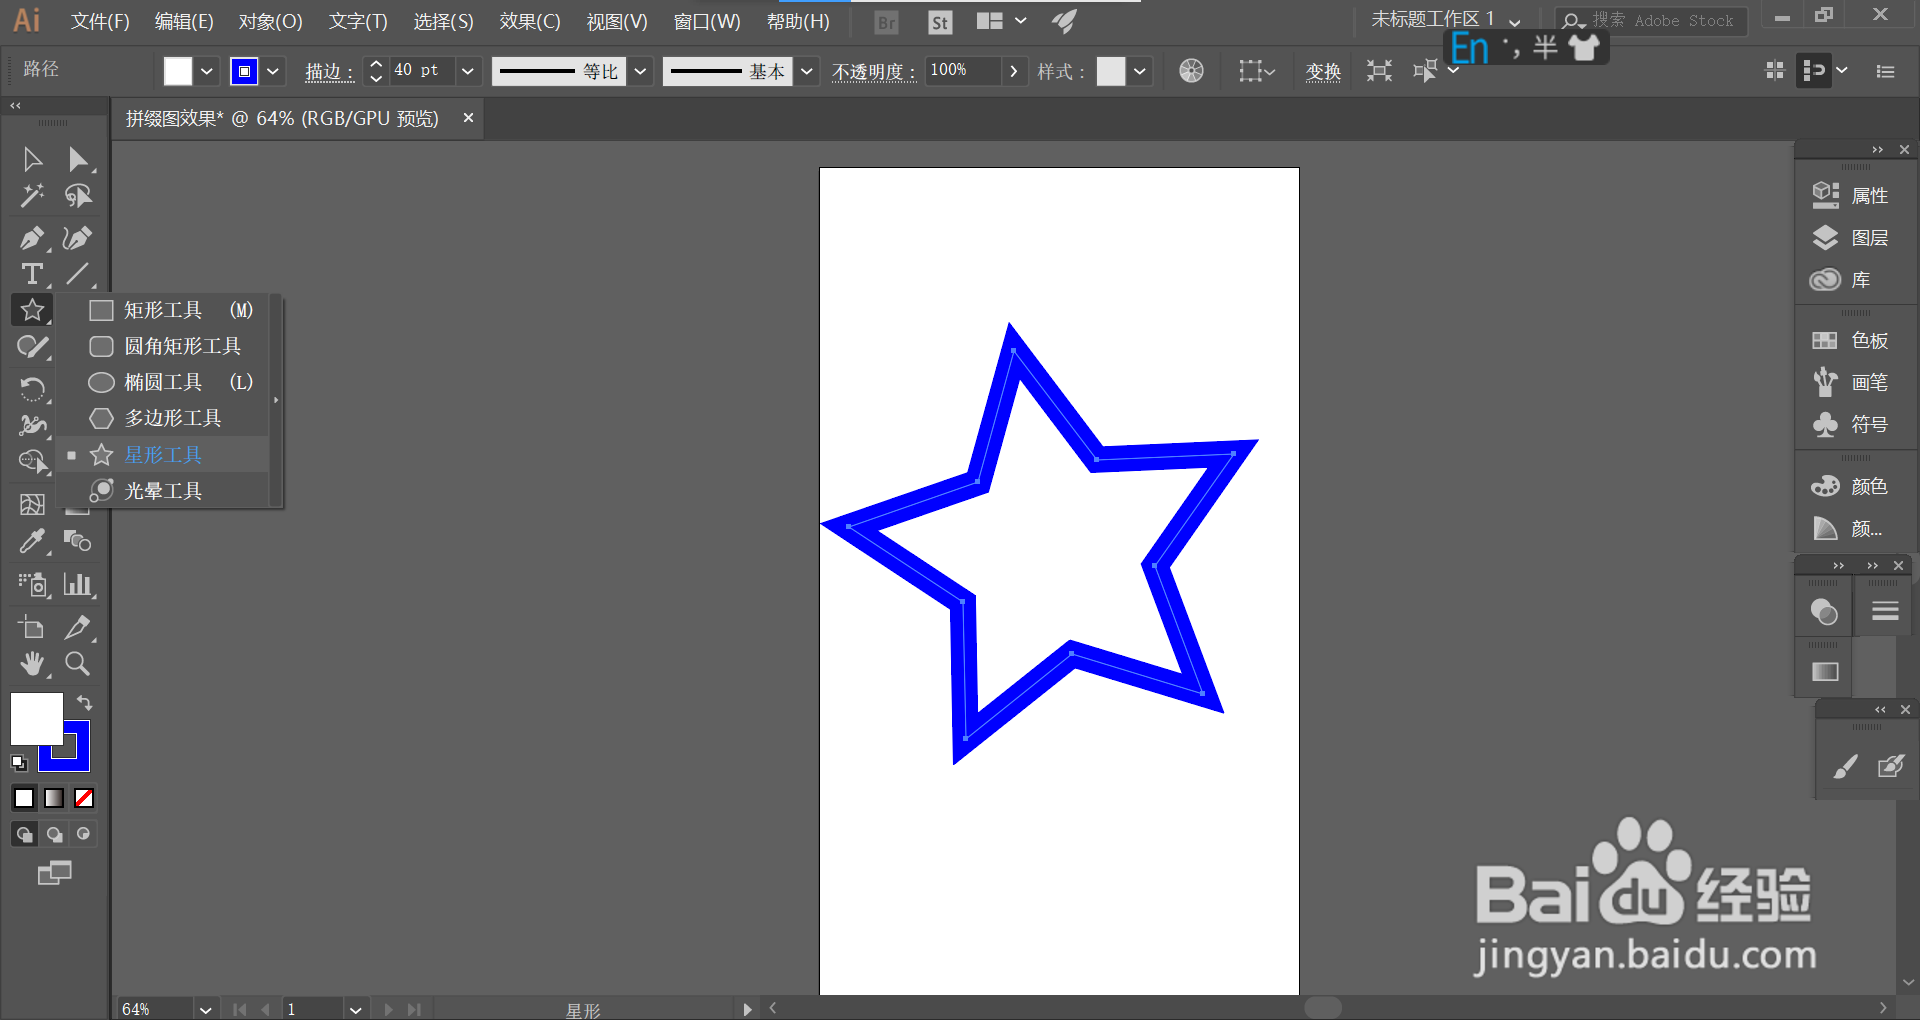Enable Draw Behind mode

(x=54, y=834)
